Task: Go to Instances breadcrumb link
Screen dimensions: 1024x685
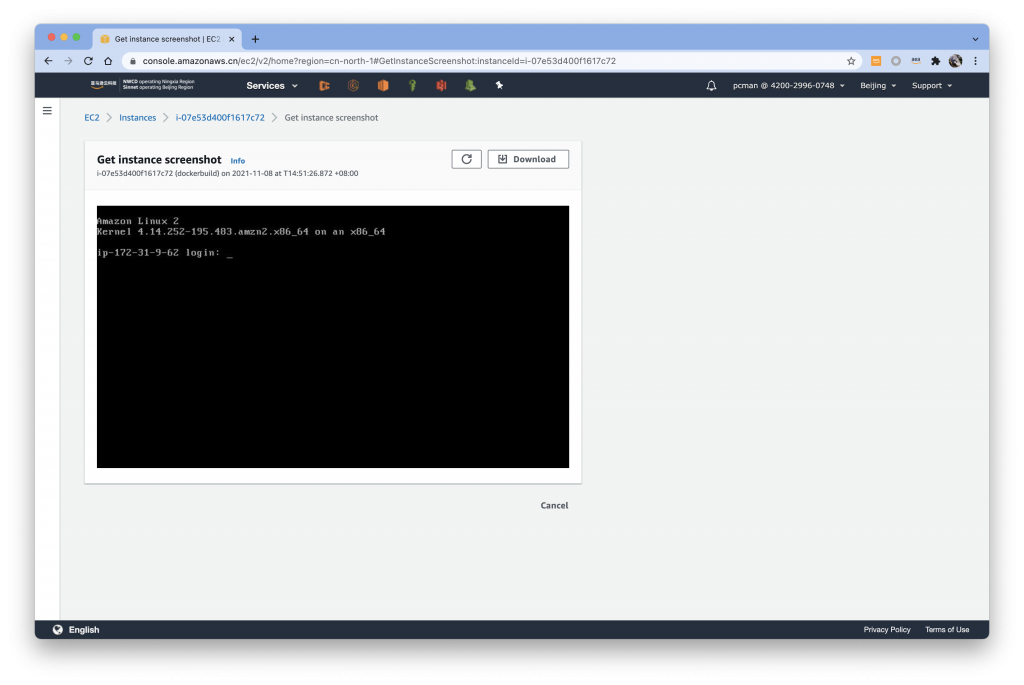Action: tap(138, 118)
